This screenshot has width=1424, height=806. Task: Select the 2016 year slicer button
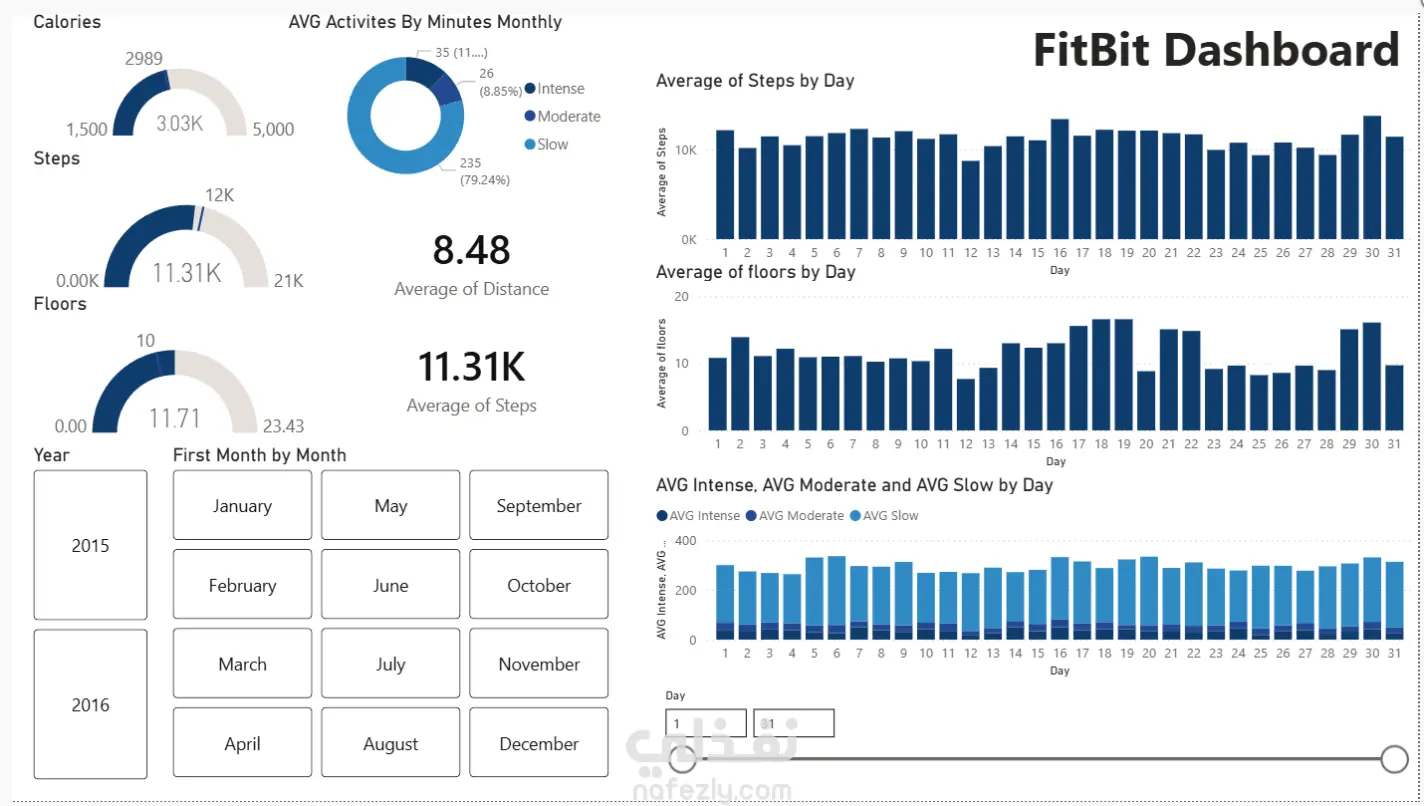click(x=90, y=704)
